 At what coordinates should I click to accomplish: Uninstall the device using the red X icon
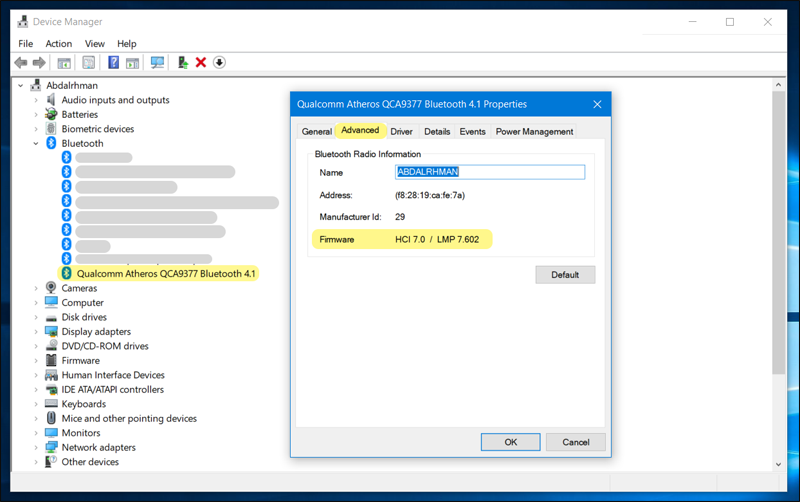tap(201, 62)
